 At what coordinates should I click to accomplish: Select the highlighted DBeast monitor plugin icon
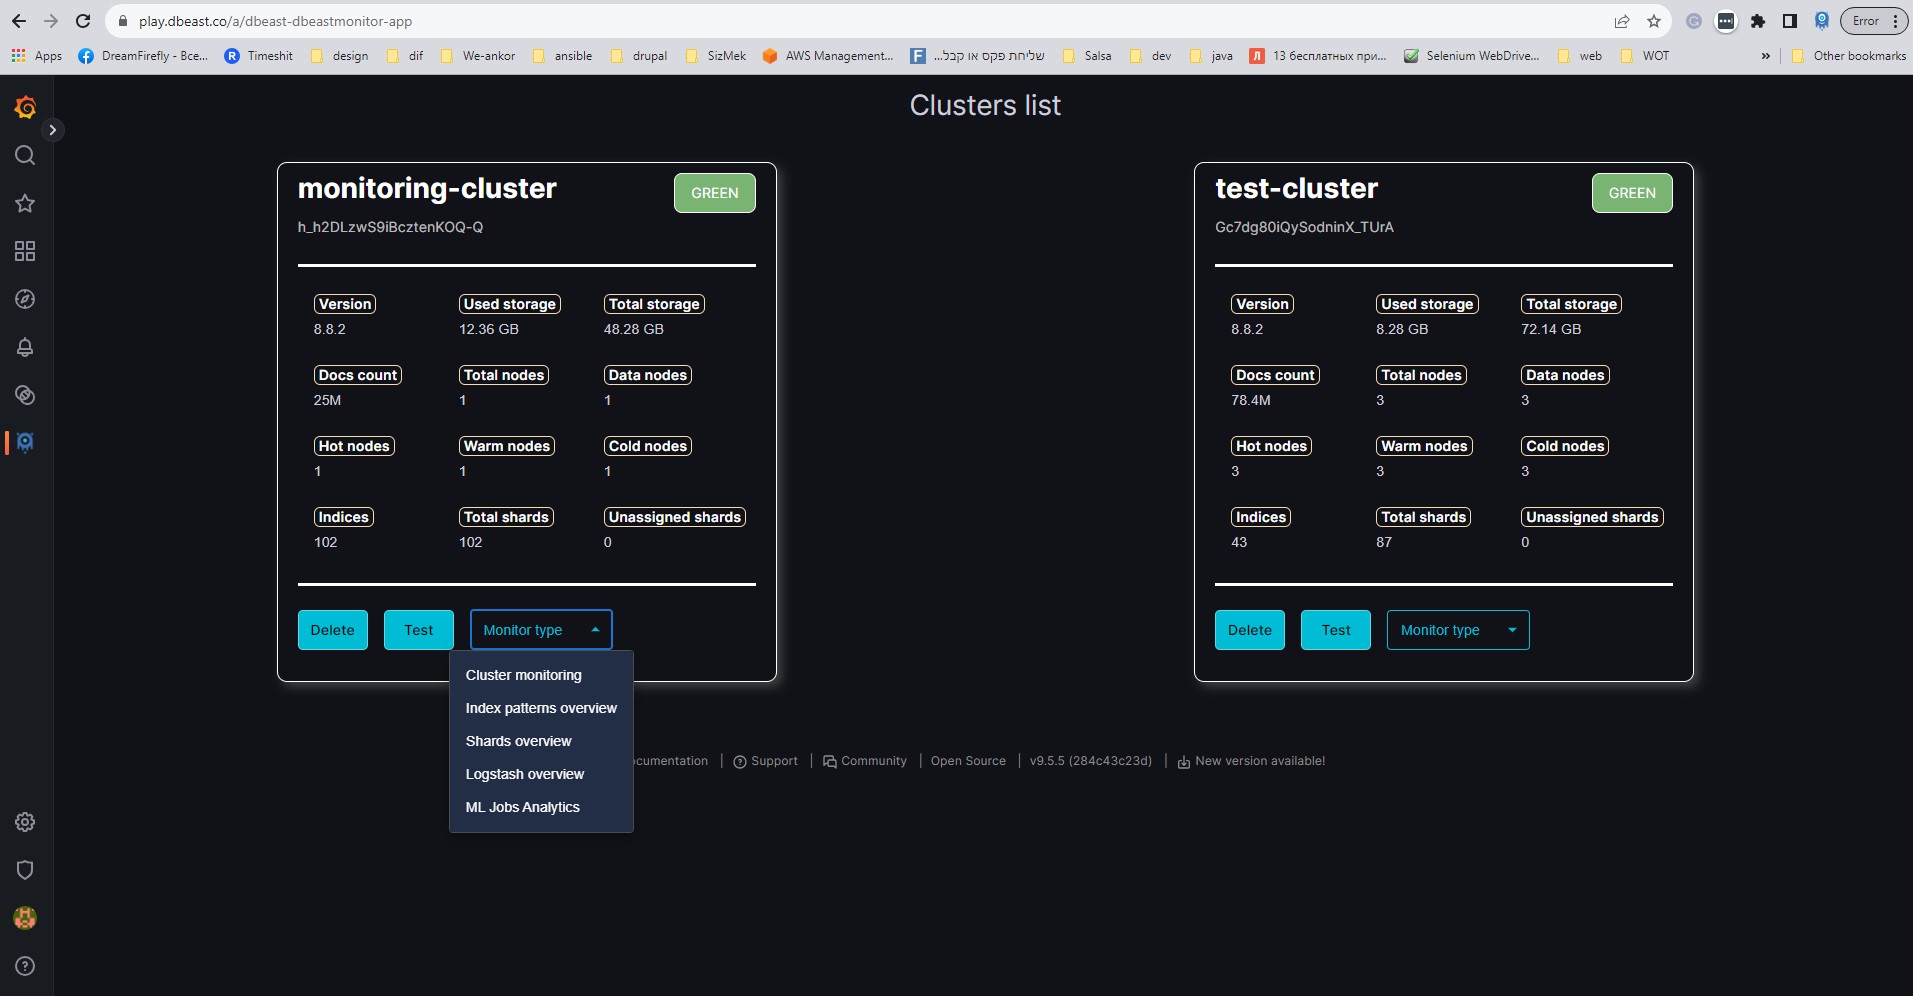click(25, 443)
